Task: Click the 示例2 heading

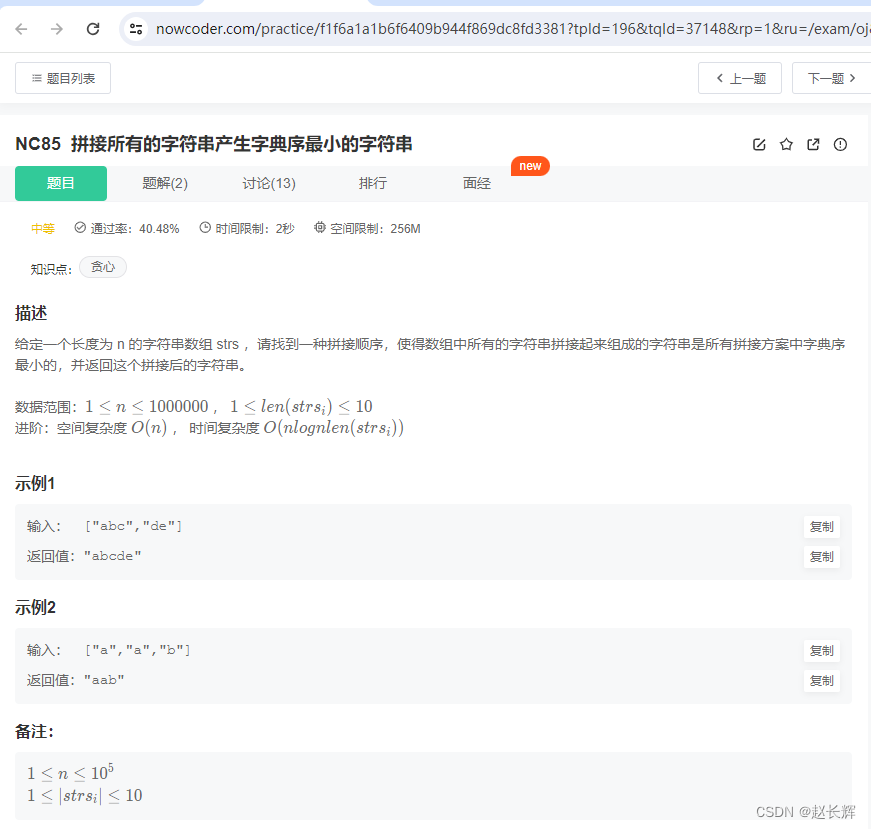Action: (x=35, y=607)
